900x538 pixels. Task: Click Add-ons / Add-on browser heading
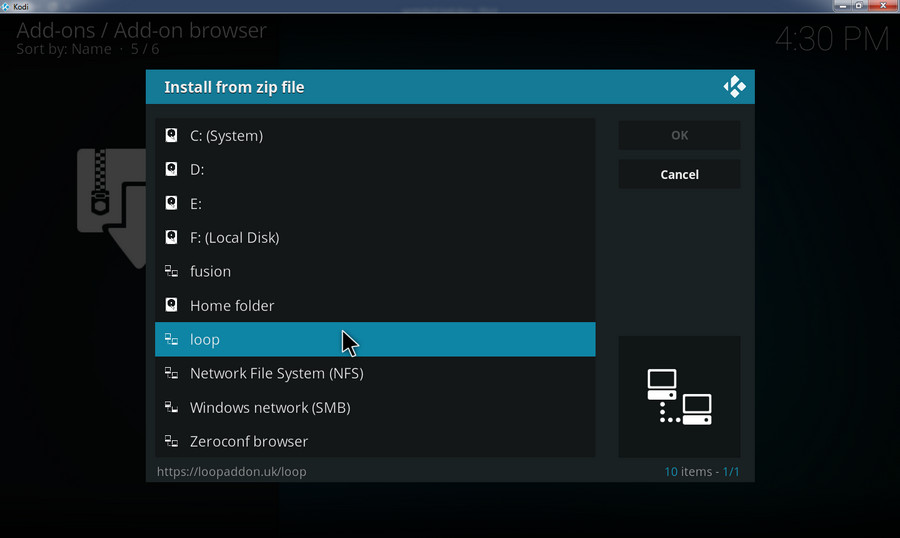tap(141, 30)
